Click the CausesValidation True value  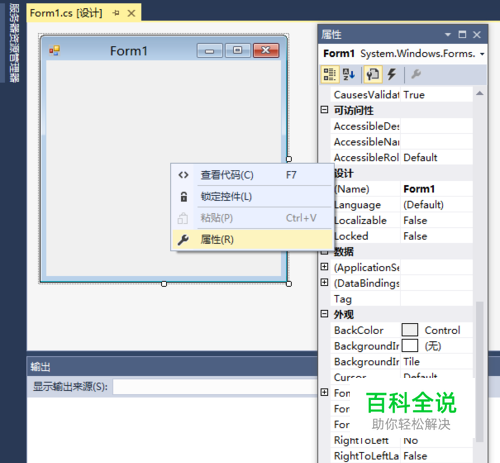(436, 95)
